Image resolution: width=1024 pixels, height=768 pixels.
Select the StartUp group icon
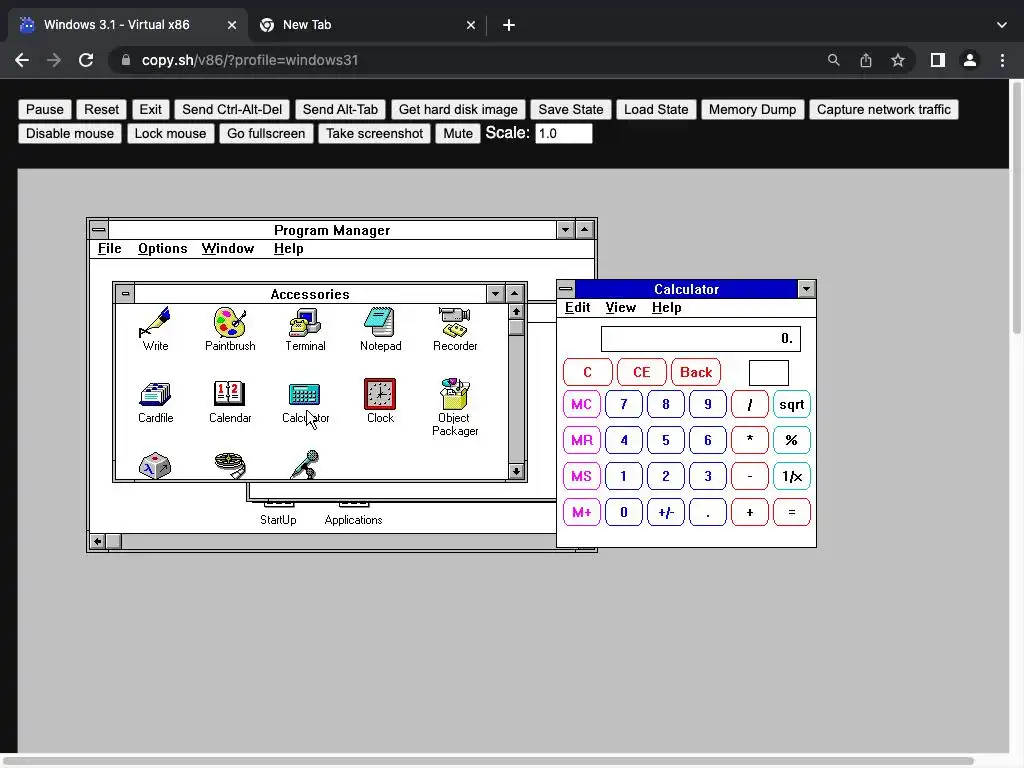coord(278,514)
